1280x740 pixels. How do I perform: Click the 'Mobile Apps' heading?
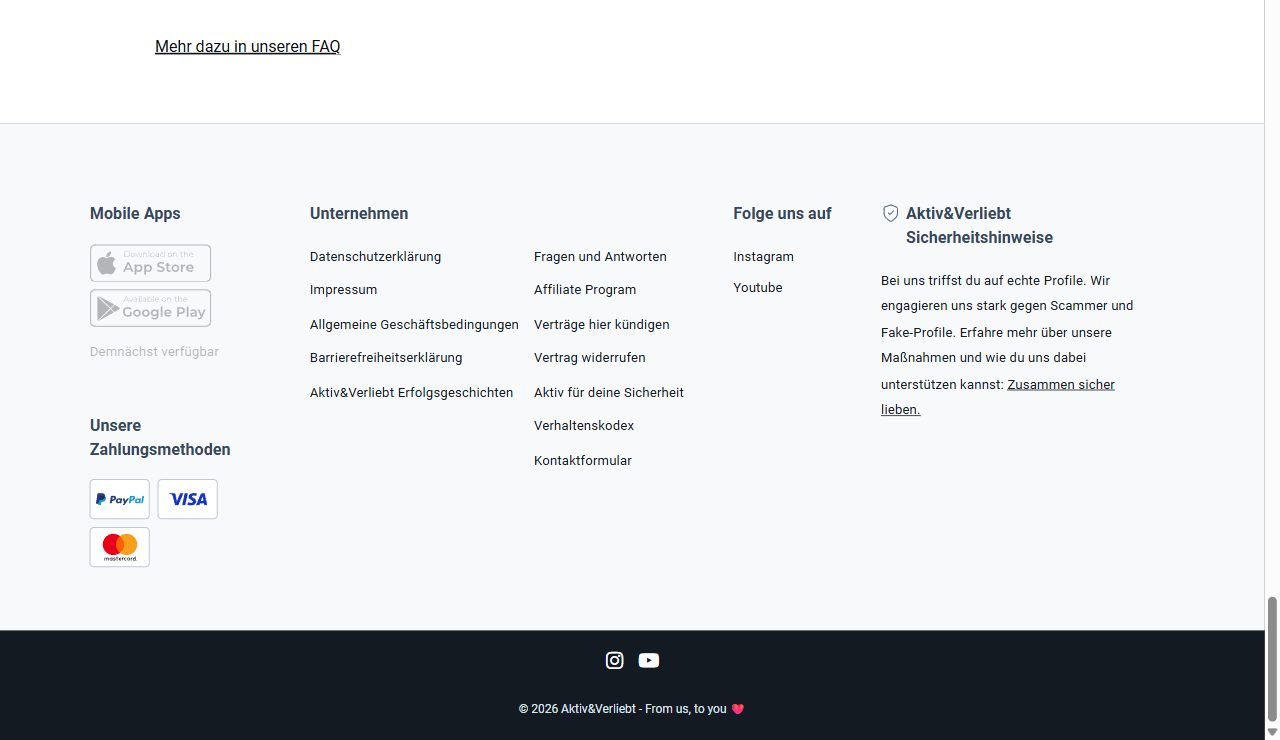pyautogui.click(x=135, y=213)
